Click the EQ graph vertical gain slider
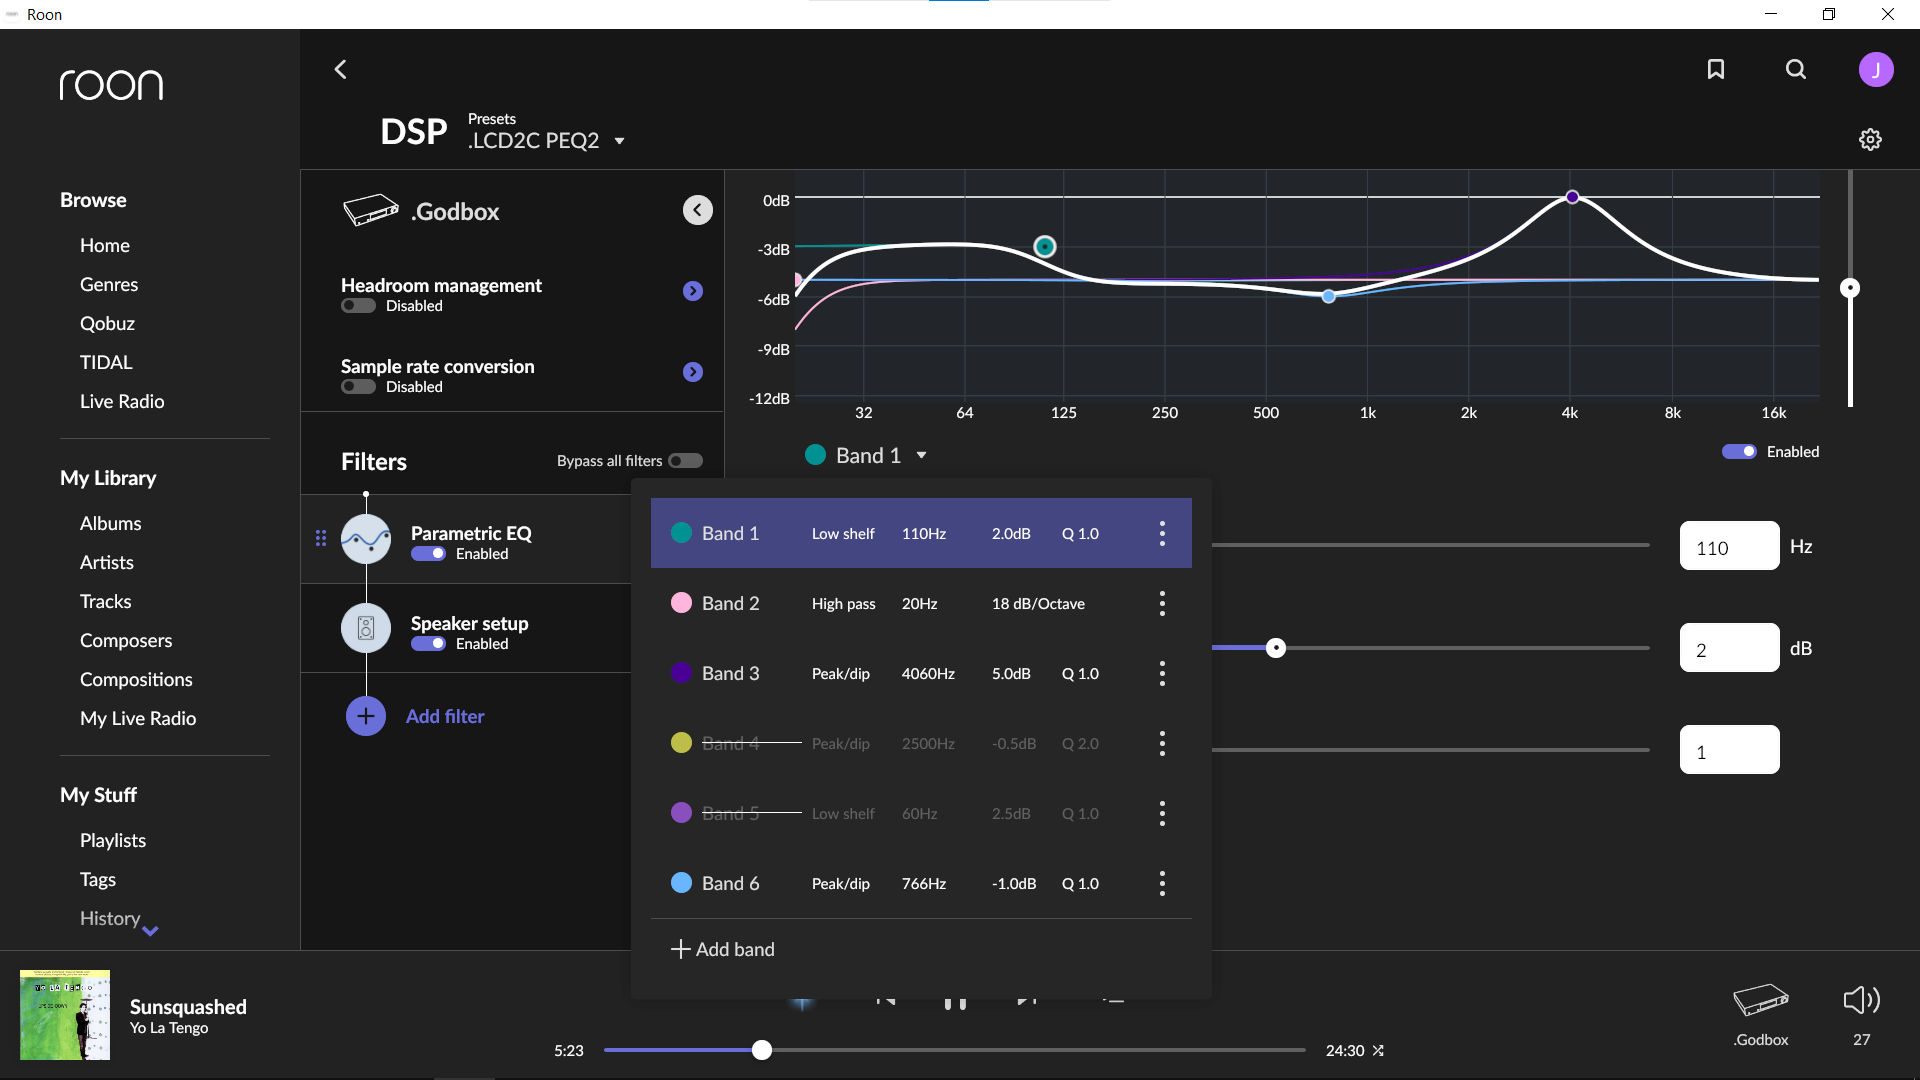The height and width of the screenshot is (1080, 1920). click(1850, 288)
